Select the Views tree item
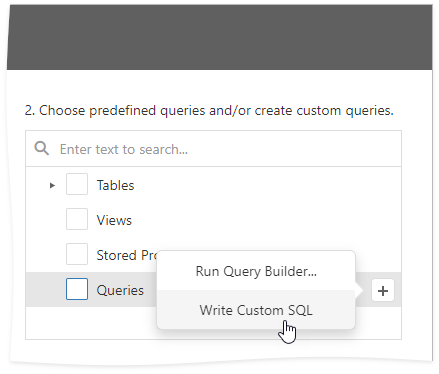This screenshot has height=374, width=439. click(x=114, y=220)
